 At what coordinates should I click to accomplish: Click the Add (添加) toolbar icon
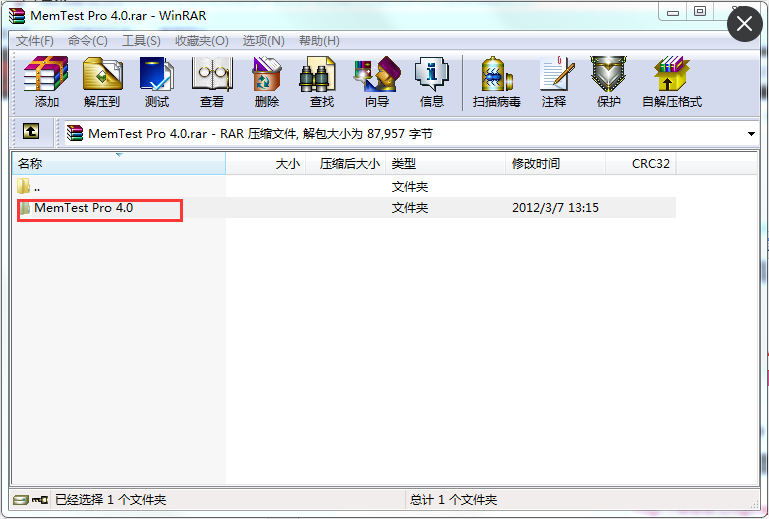coord(47,82)
